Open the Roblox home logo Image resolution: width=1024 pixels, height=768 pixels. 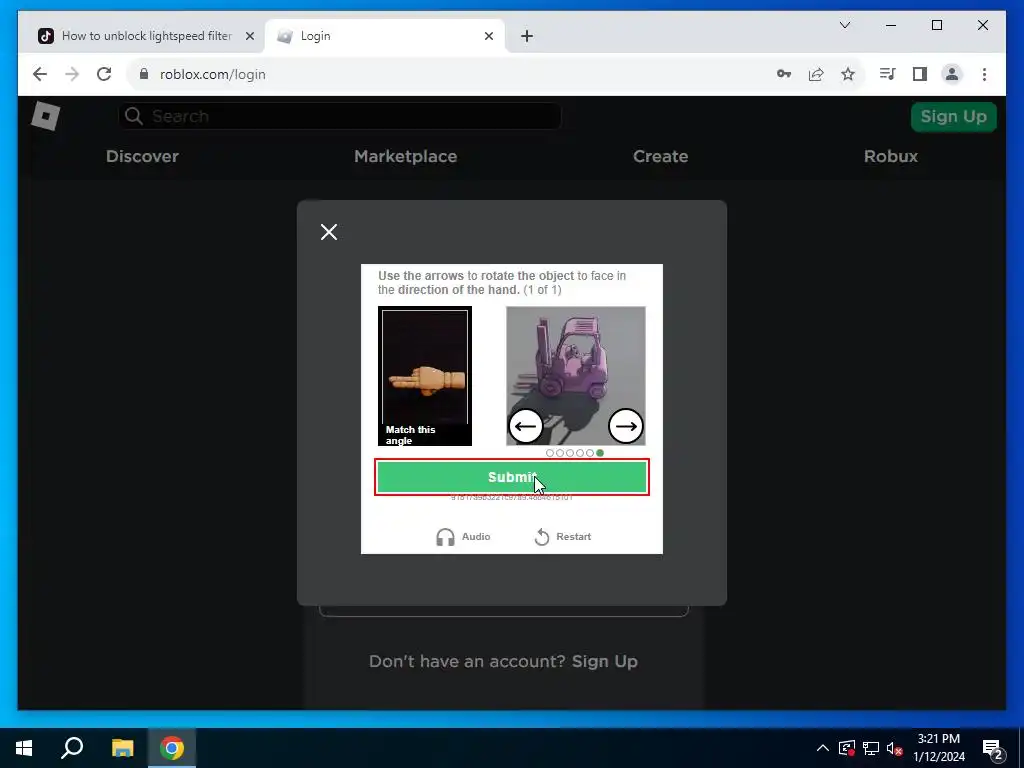46,116
